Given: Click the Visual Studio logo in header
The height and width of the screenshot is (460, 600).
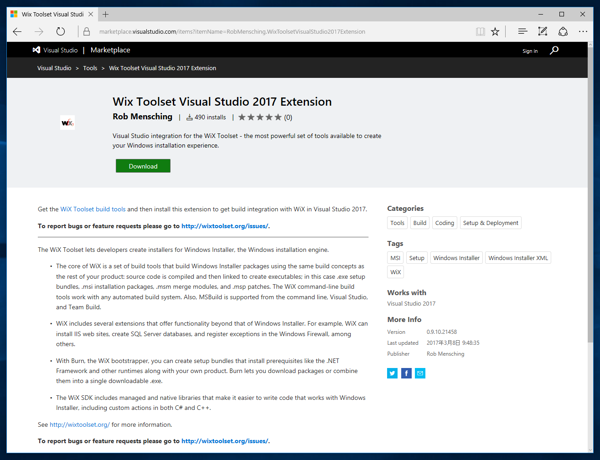Looking at the screenshot, I should point(55,50).
